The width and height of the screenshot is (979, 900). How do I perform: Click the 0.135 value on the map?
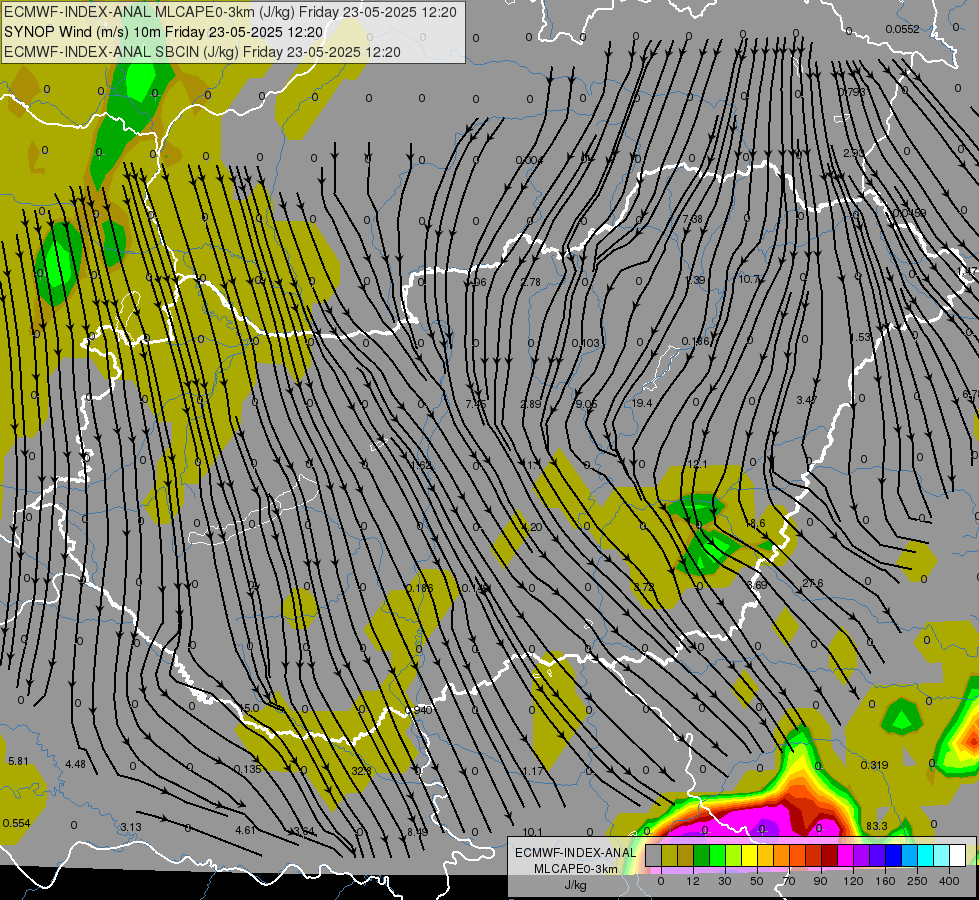pyautogui.click(x=247, y=769)
